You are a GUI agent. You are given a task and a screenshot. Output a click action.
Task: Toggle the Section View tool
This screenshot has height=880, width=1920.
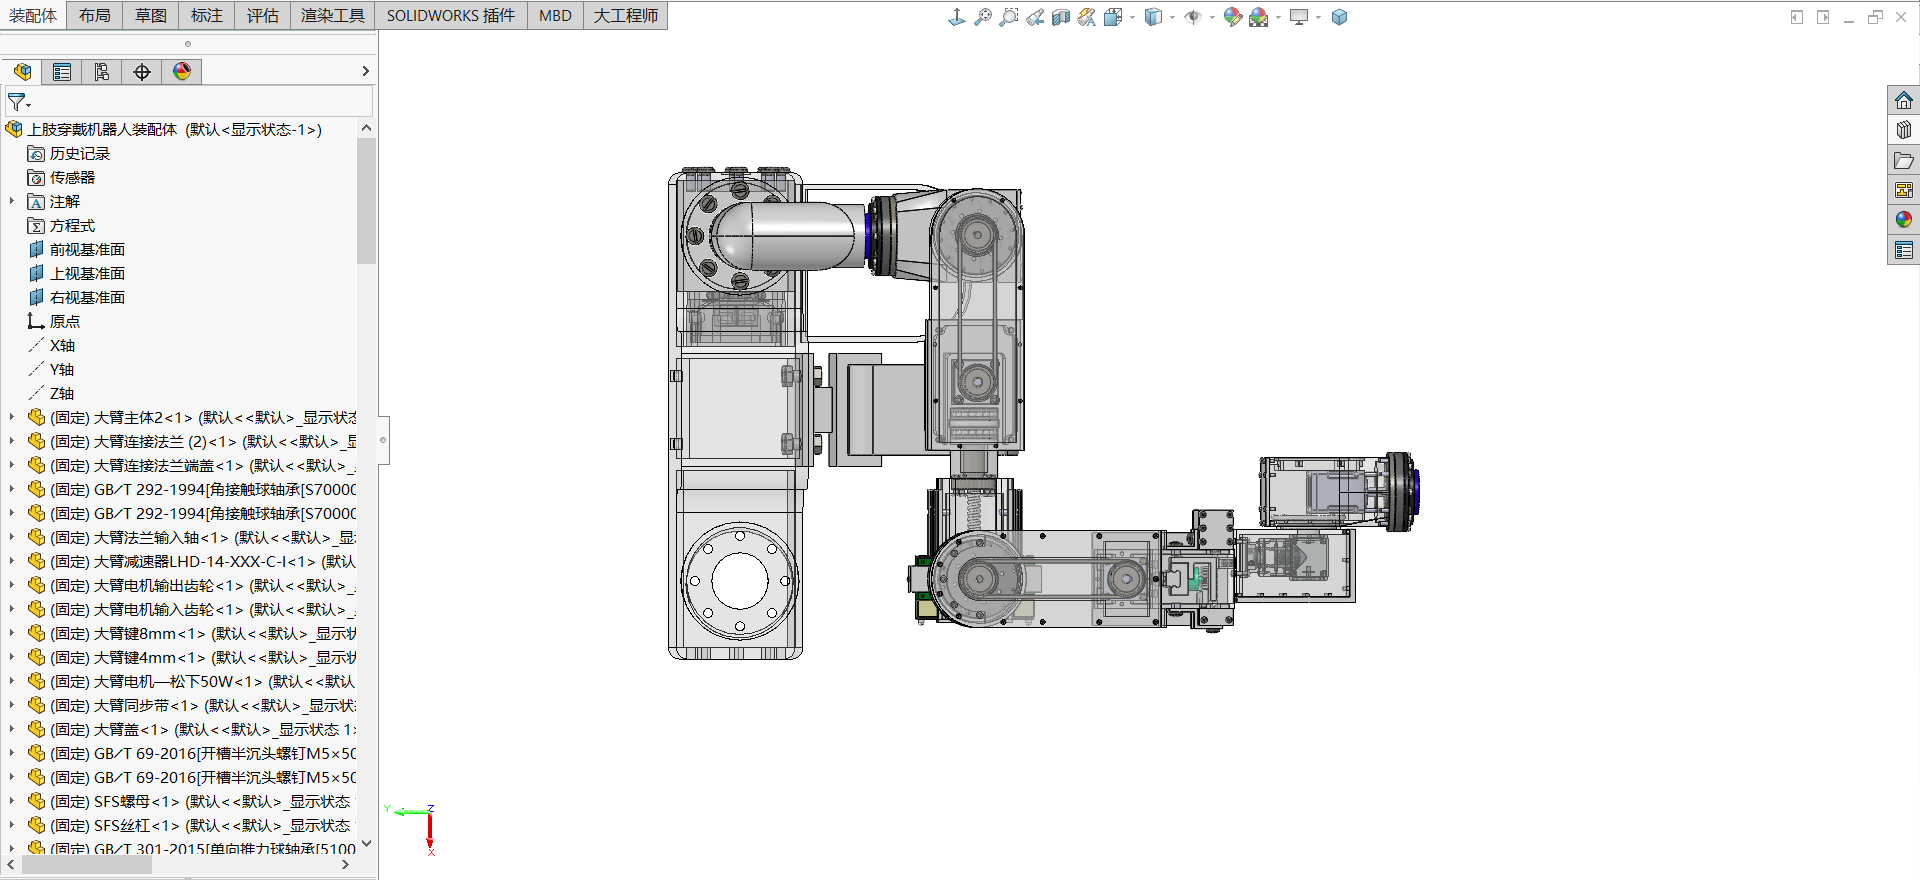click(1061, 17)
